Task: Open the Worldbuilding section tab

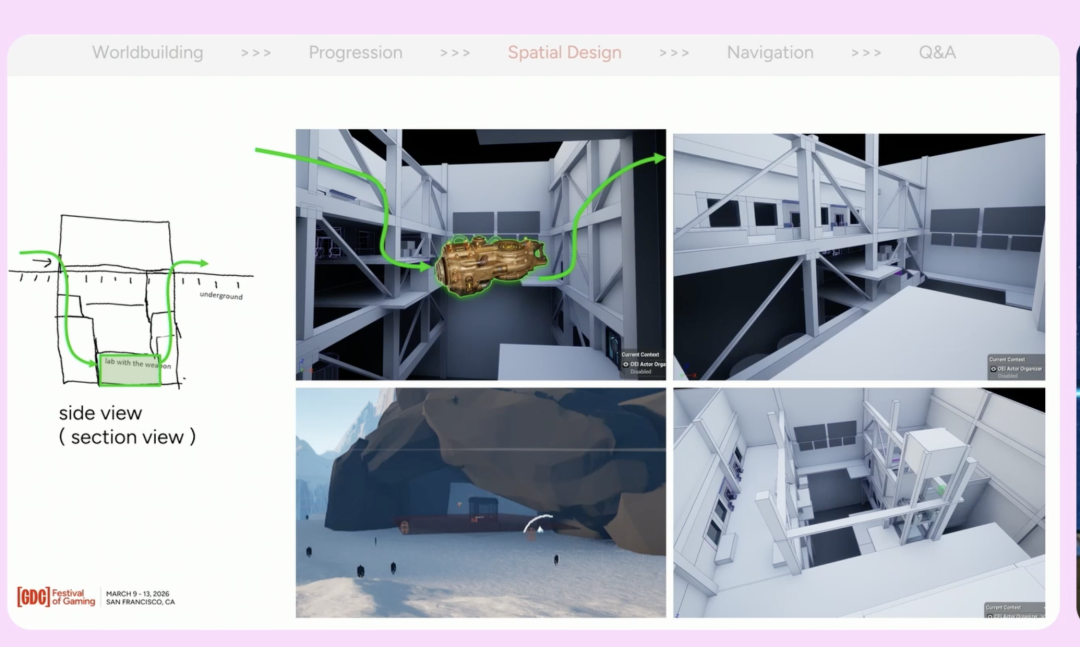Action: [147, 52]
